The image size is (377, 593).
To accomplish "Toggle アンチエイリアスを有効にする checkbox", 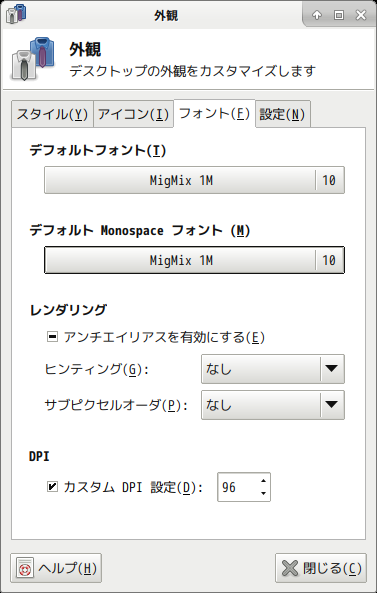I will coord(52,337).
